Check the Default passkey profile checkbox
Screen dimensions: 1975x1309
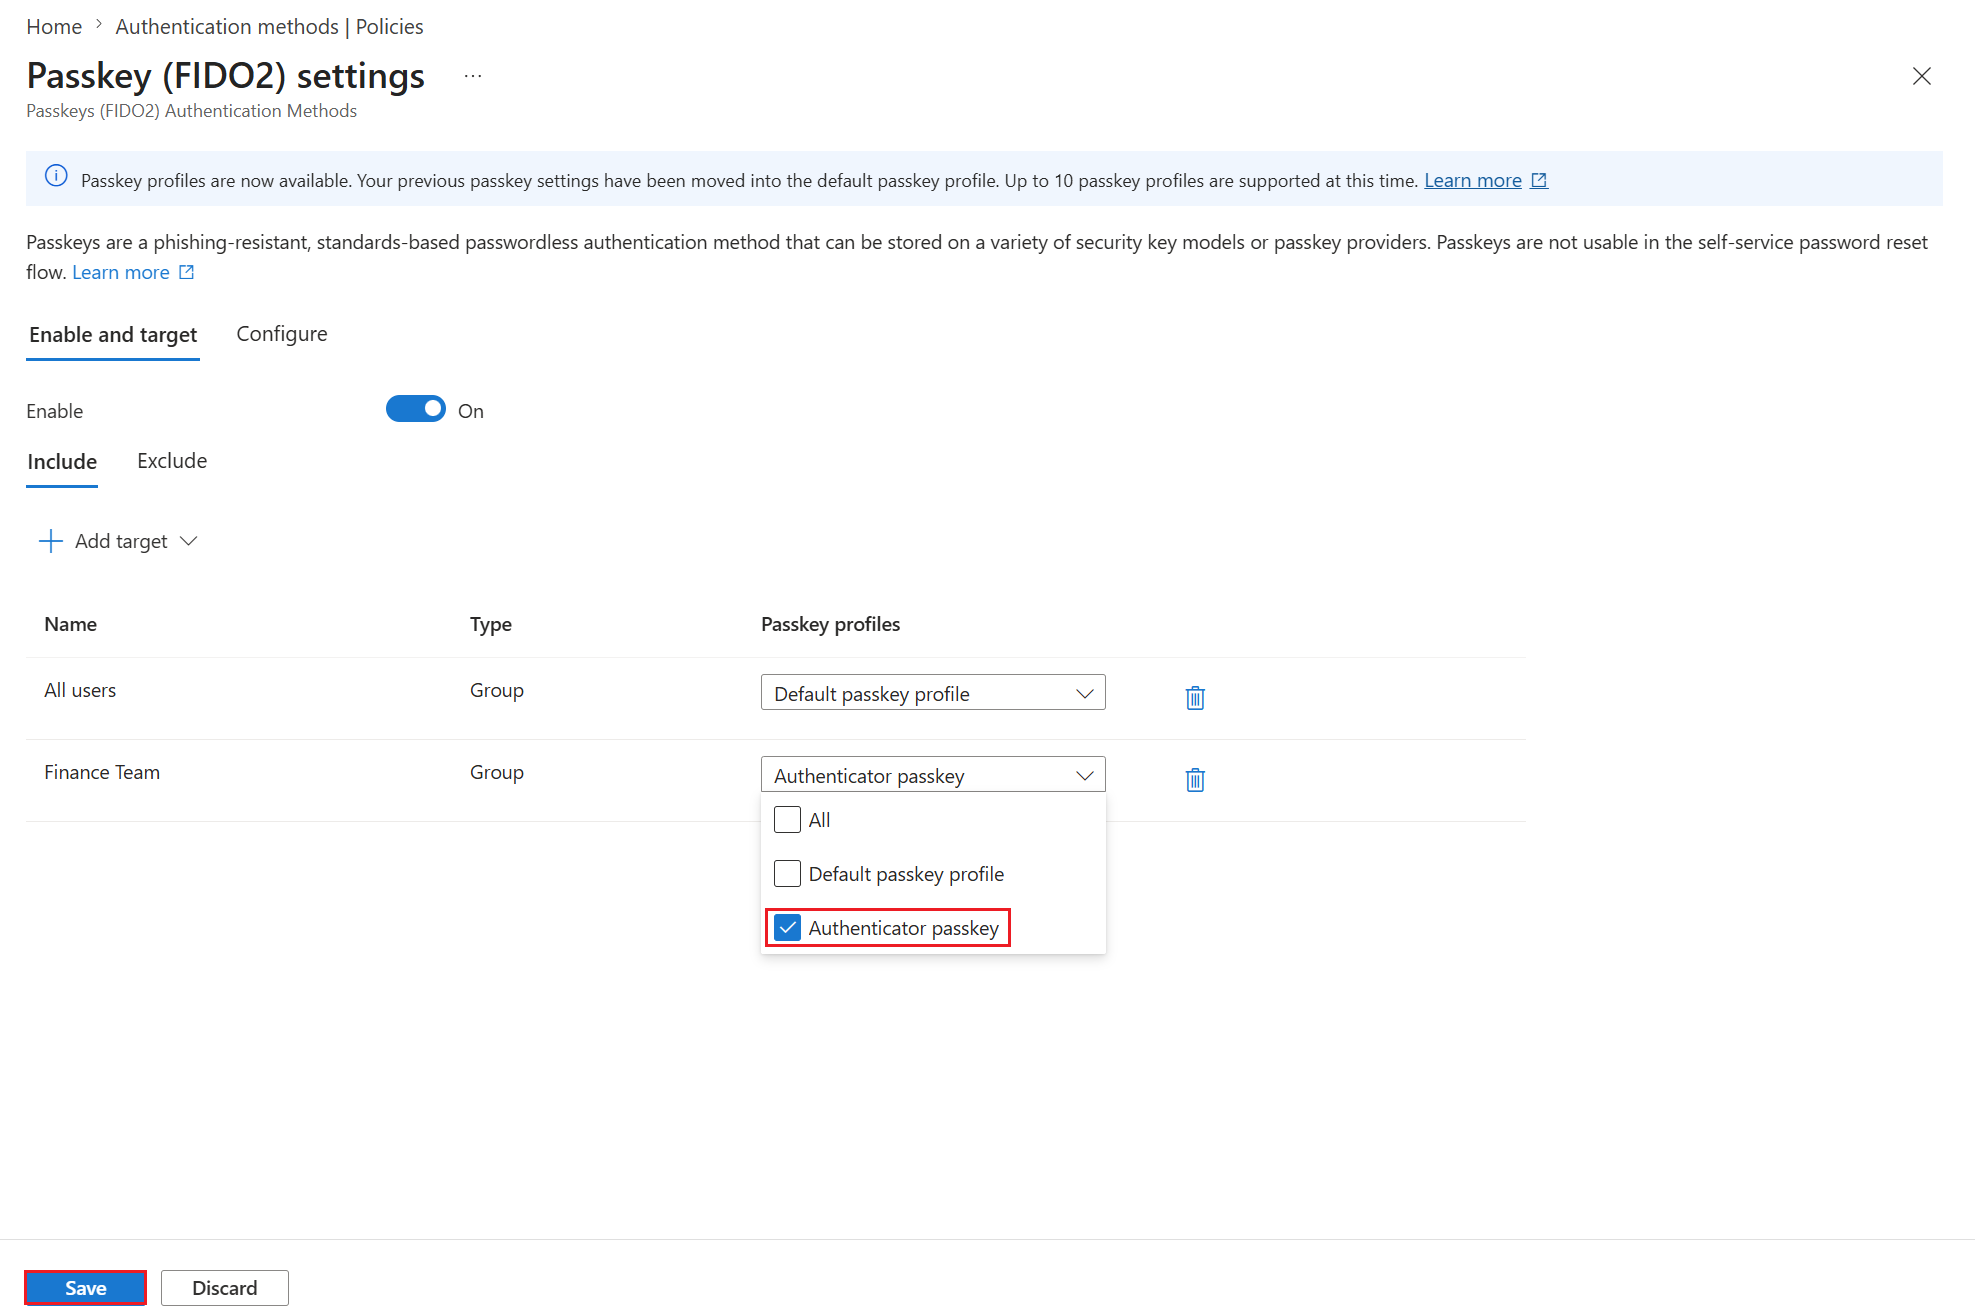(787, 874)
